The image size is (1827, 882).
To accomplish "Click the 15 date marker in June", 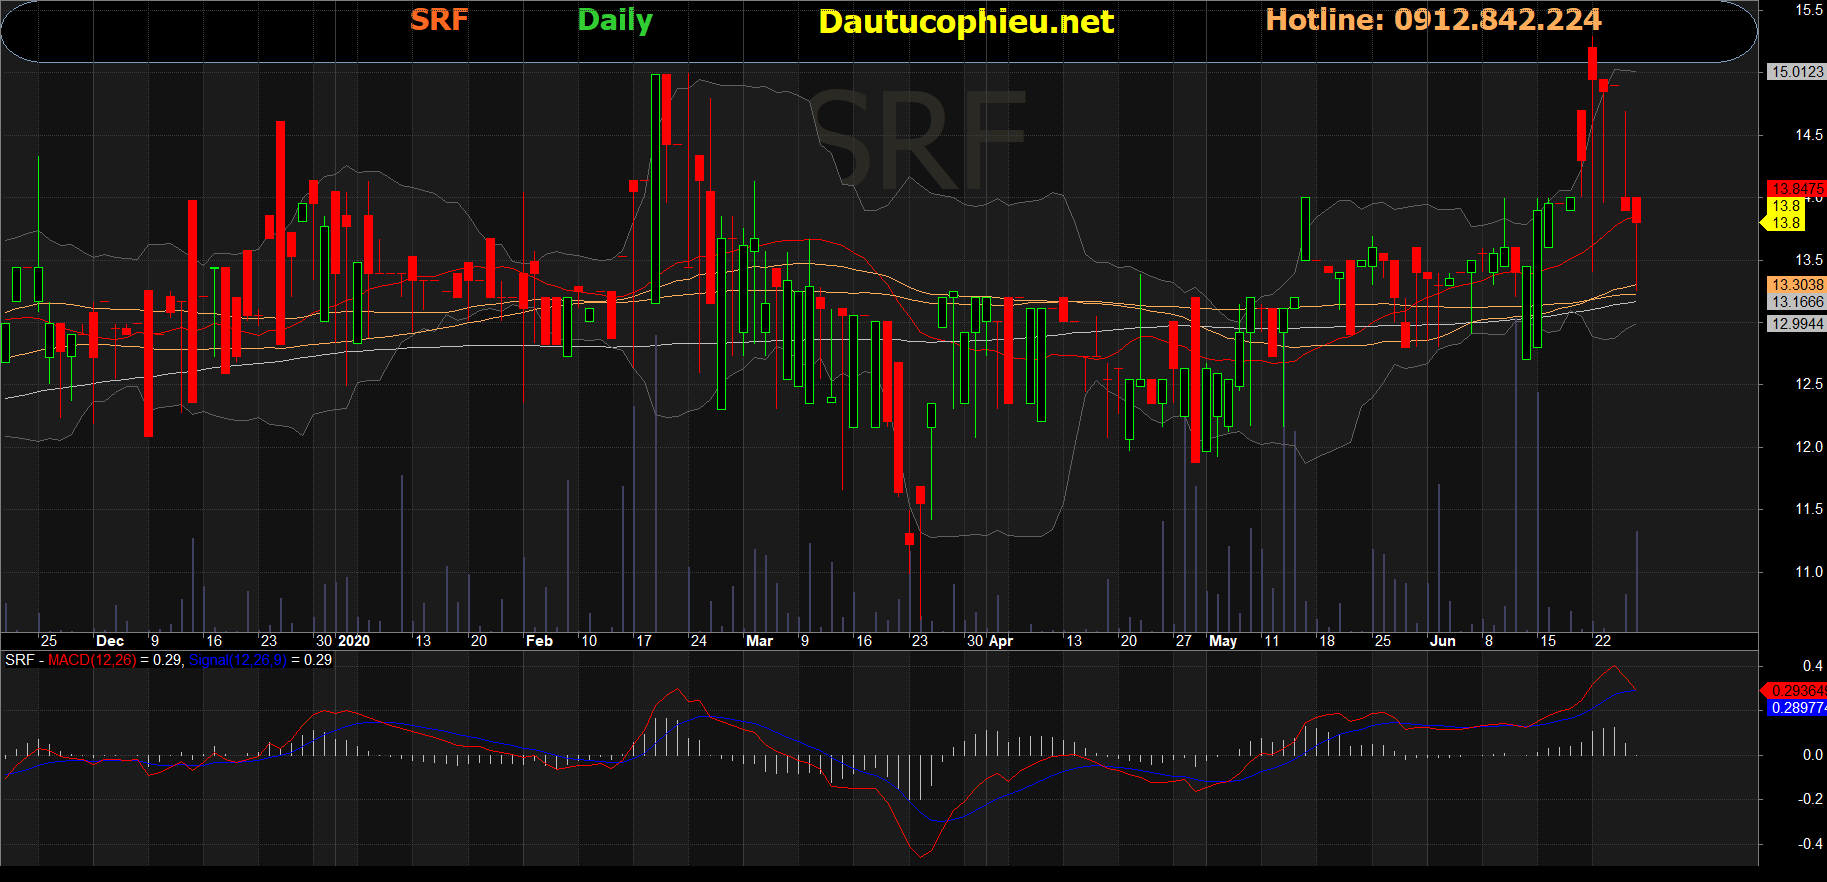I will (1548, 641).
